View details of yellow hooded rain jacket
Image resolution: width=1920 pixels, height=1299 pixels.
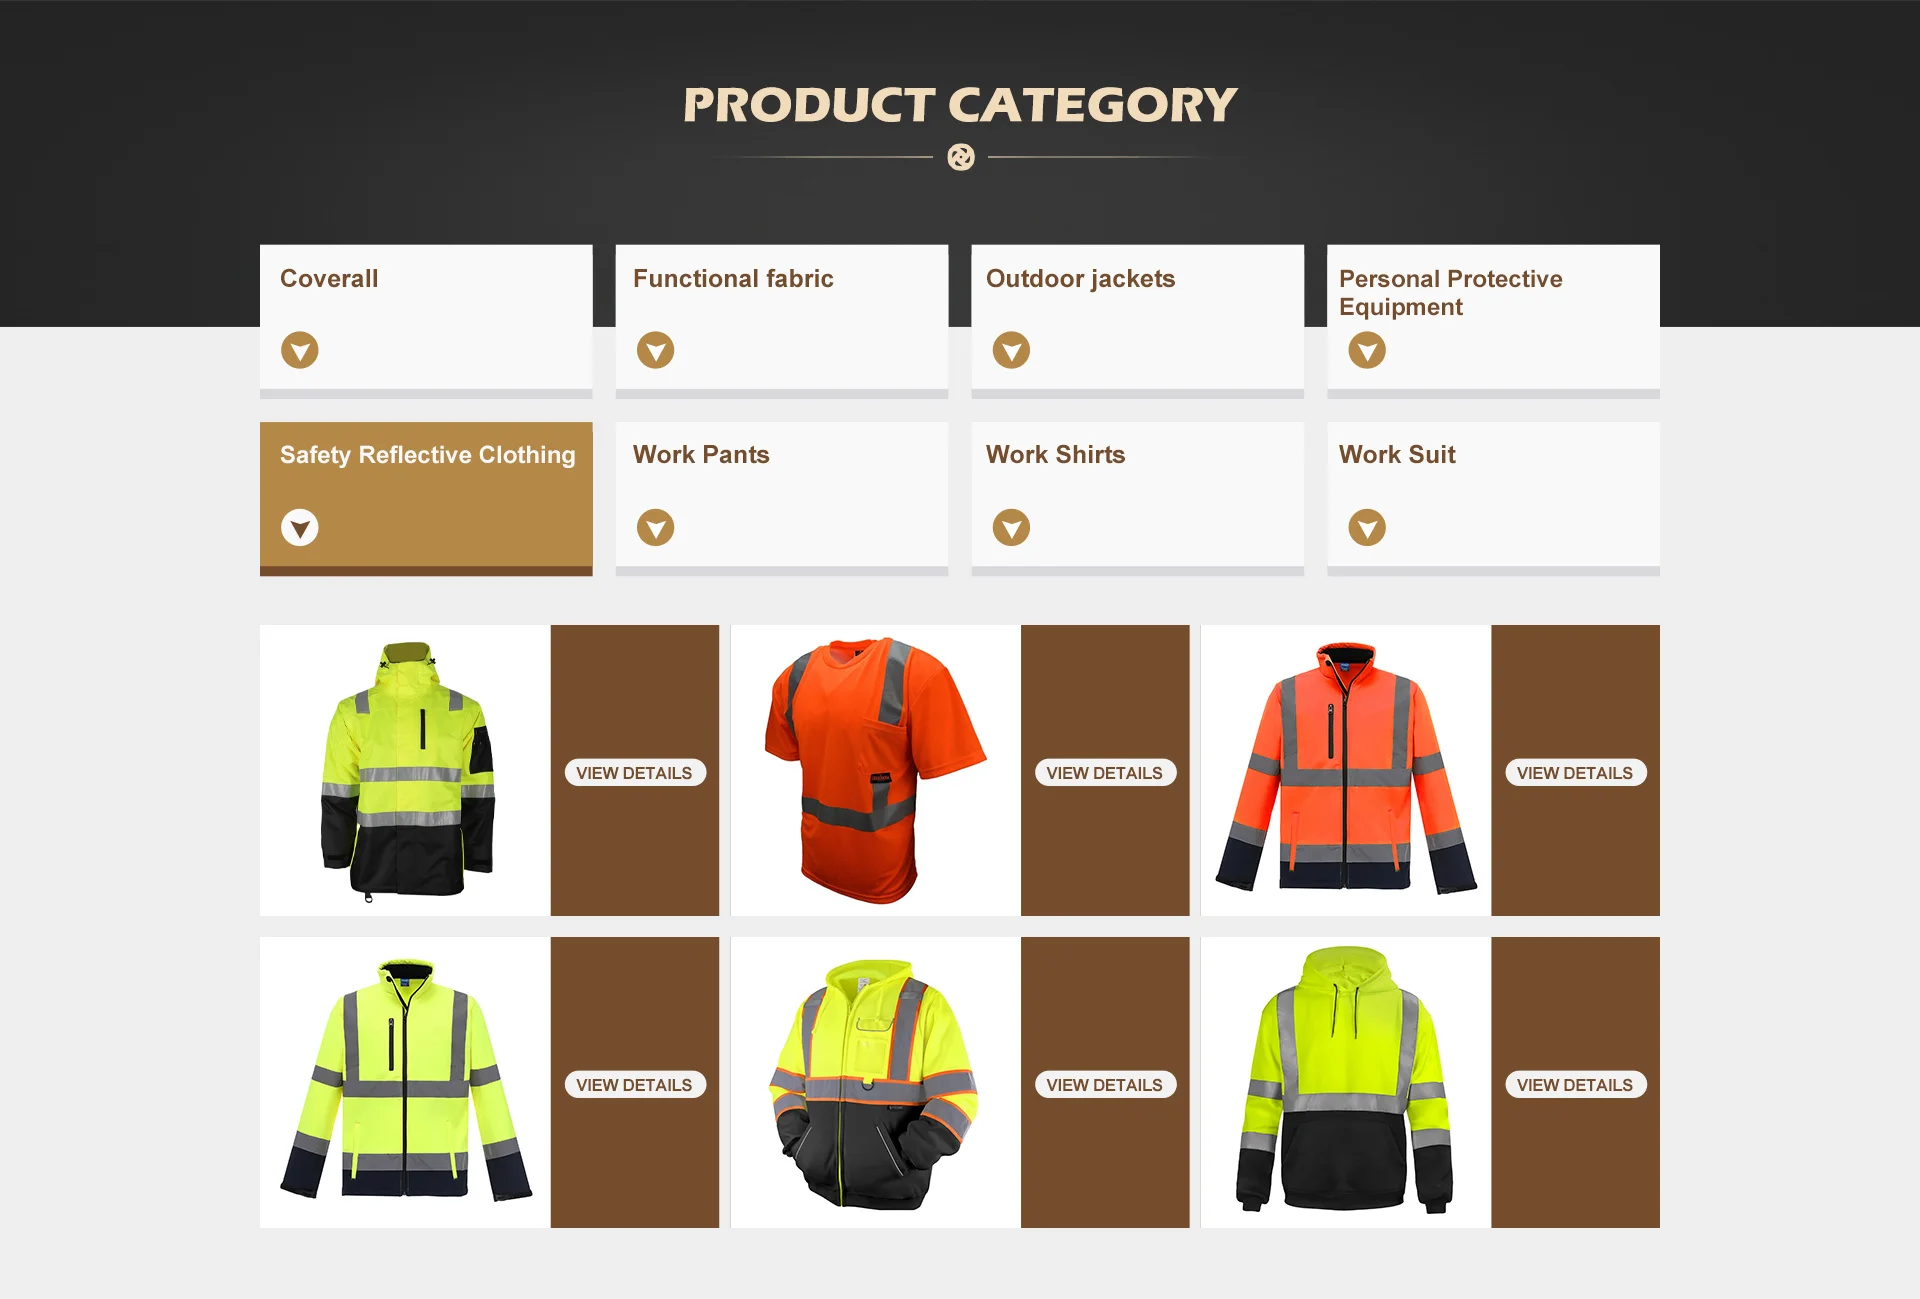[635, 773]
